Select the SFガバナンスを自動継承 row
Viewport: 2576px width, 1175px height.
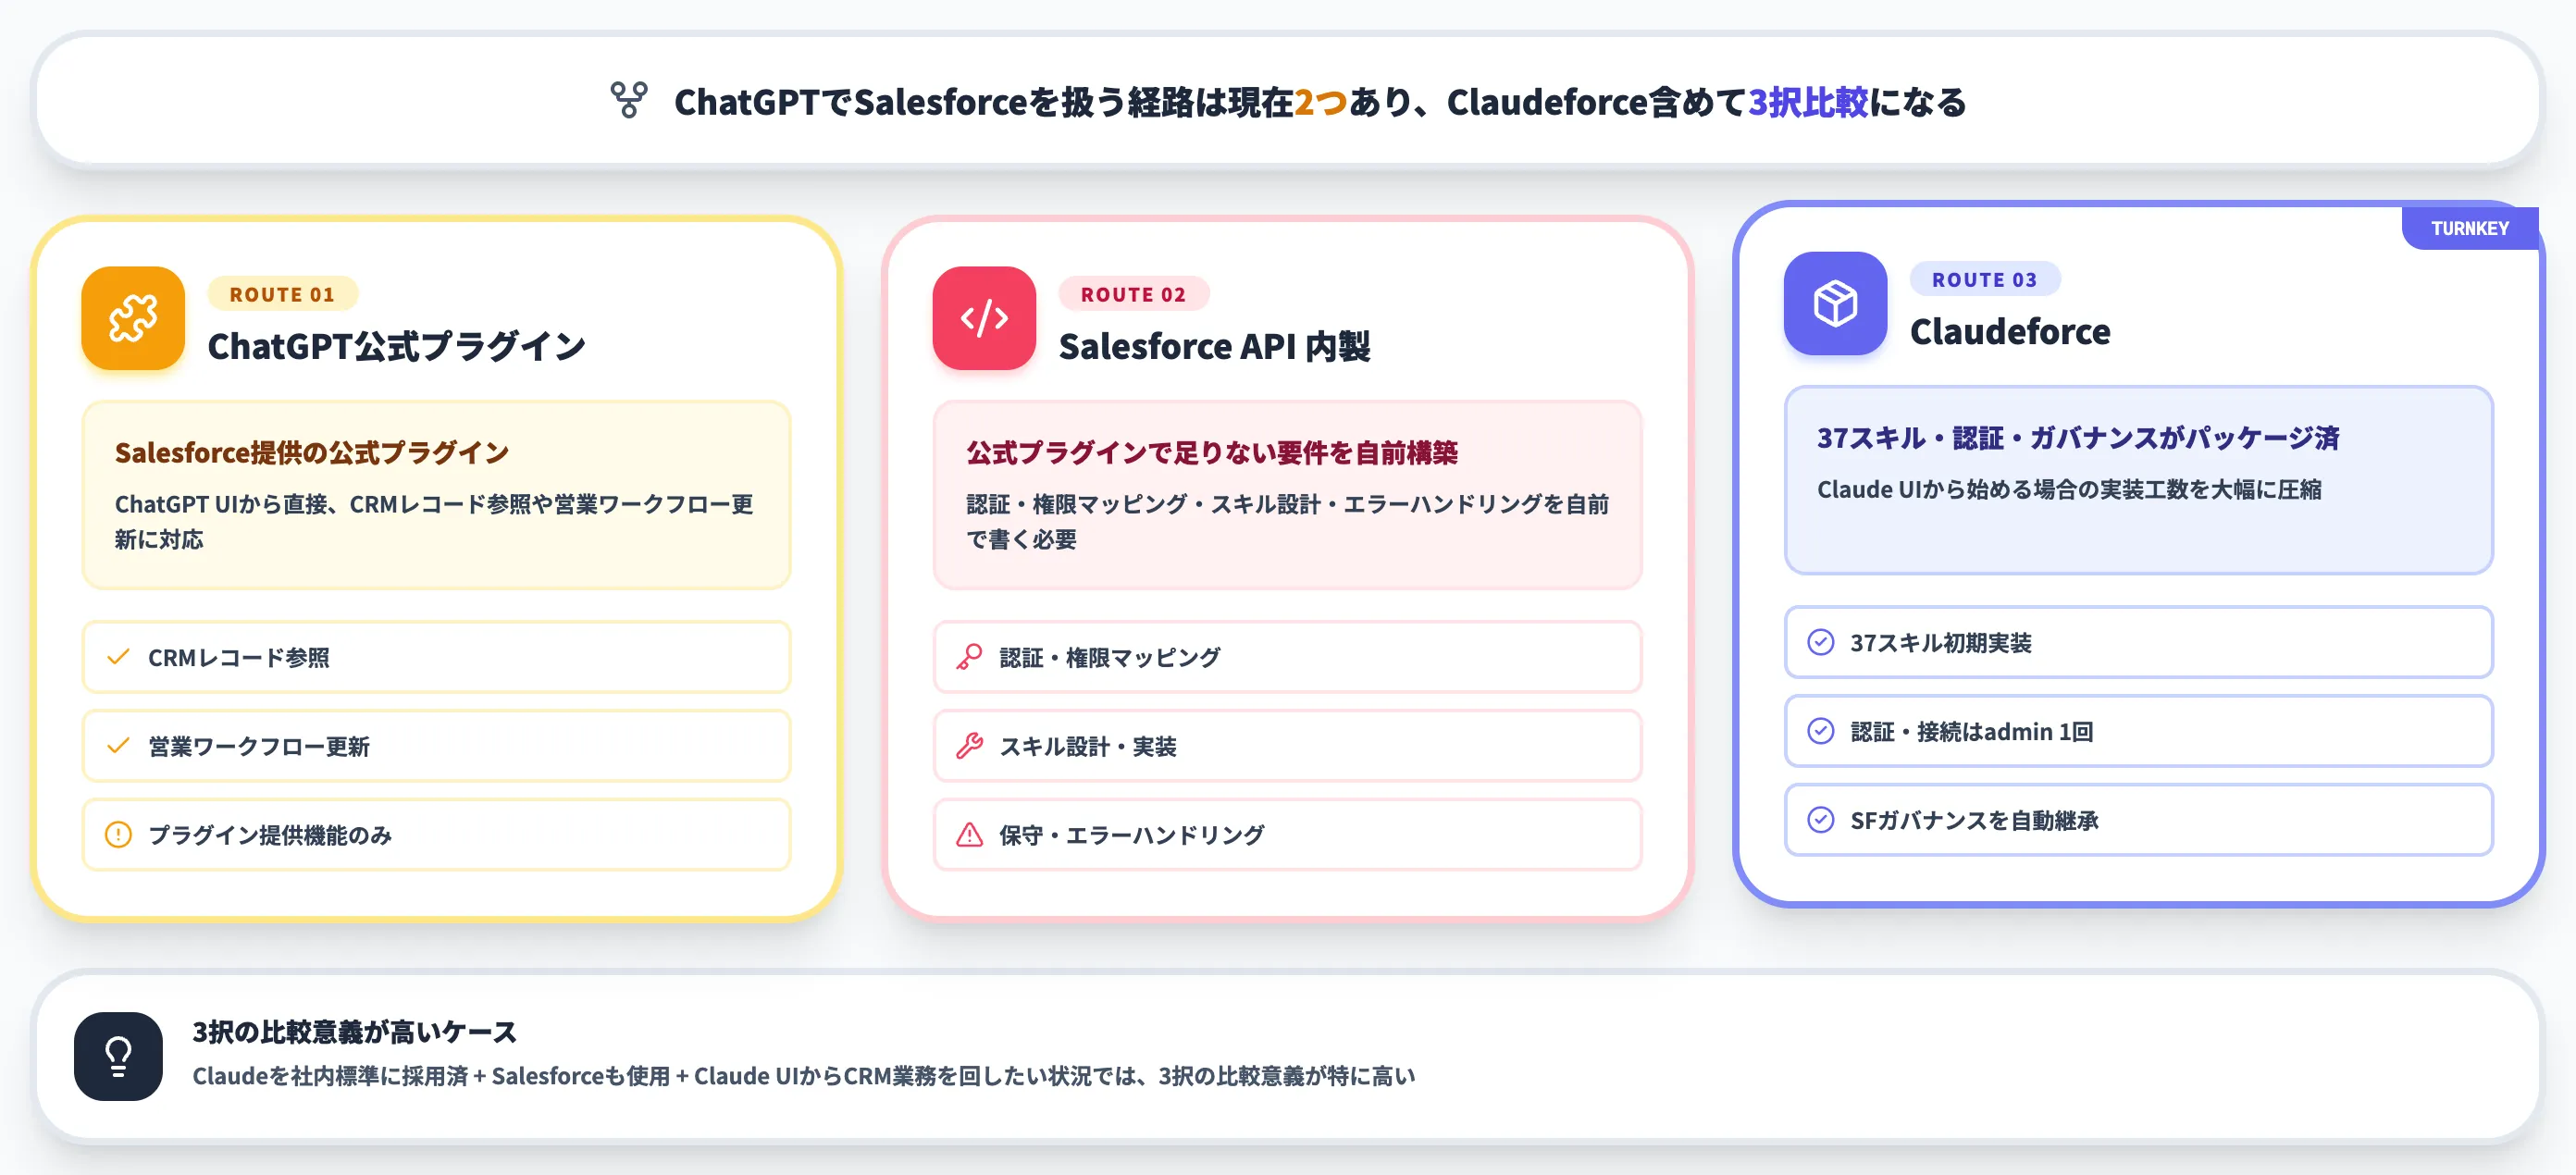(x=2138, y=820)
